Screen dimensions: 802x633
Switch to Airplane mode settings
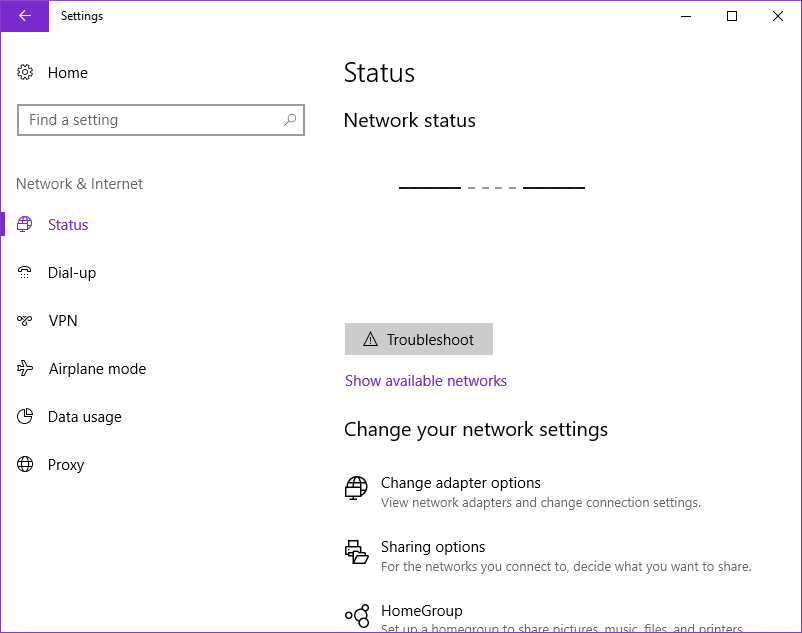pos(95,368)
